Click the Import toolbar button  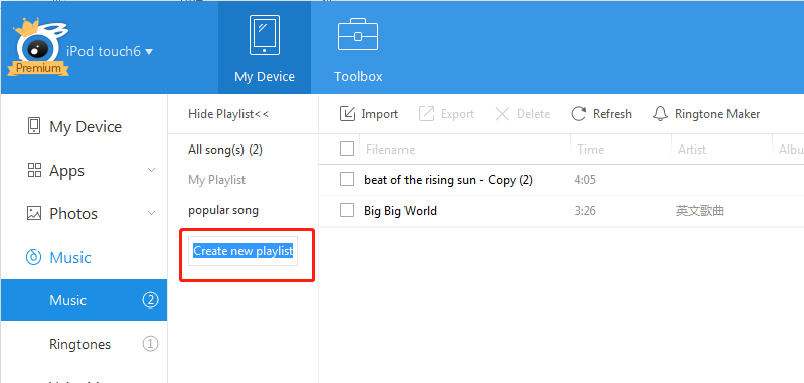tap(369, 114)
